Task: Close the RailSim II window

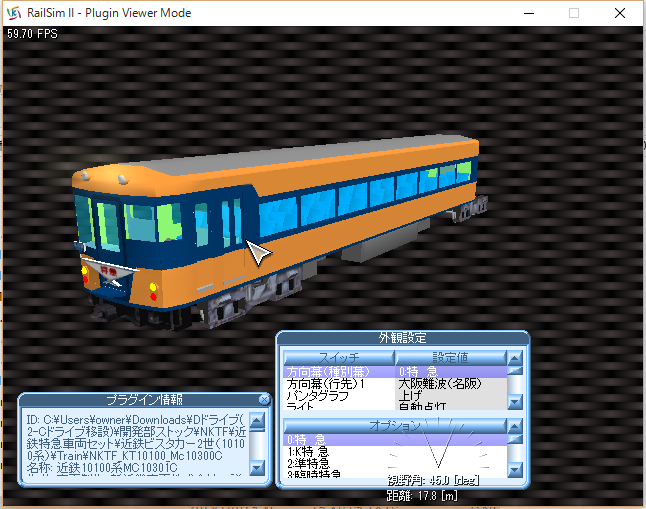Action: (620, 13)
